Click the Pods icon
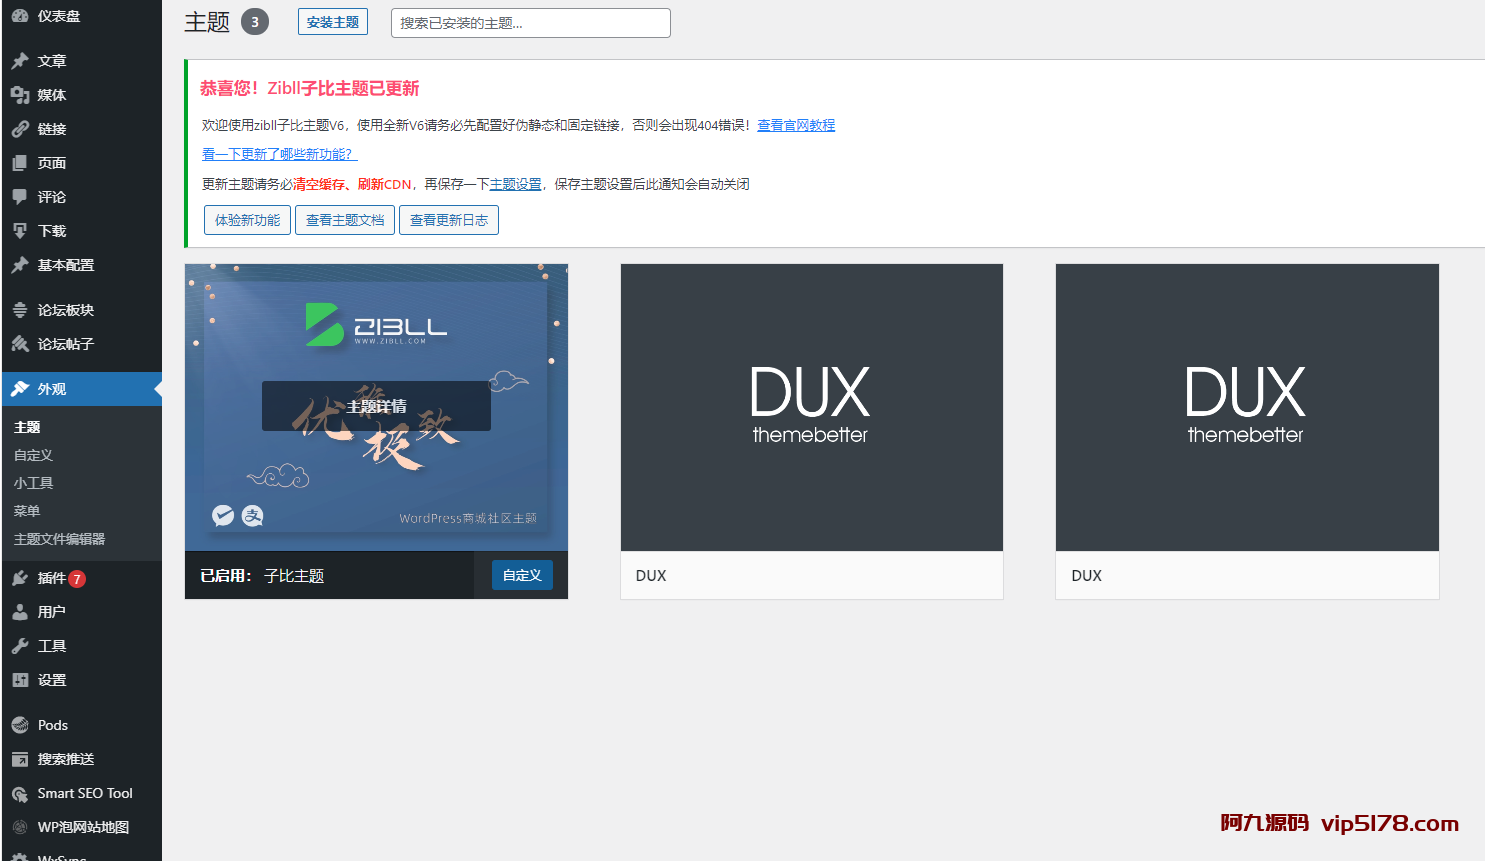This screenshot has height=861, width=1485. [x=20, y=725]
